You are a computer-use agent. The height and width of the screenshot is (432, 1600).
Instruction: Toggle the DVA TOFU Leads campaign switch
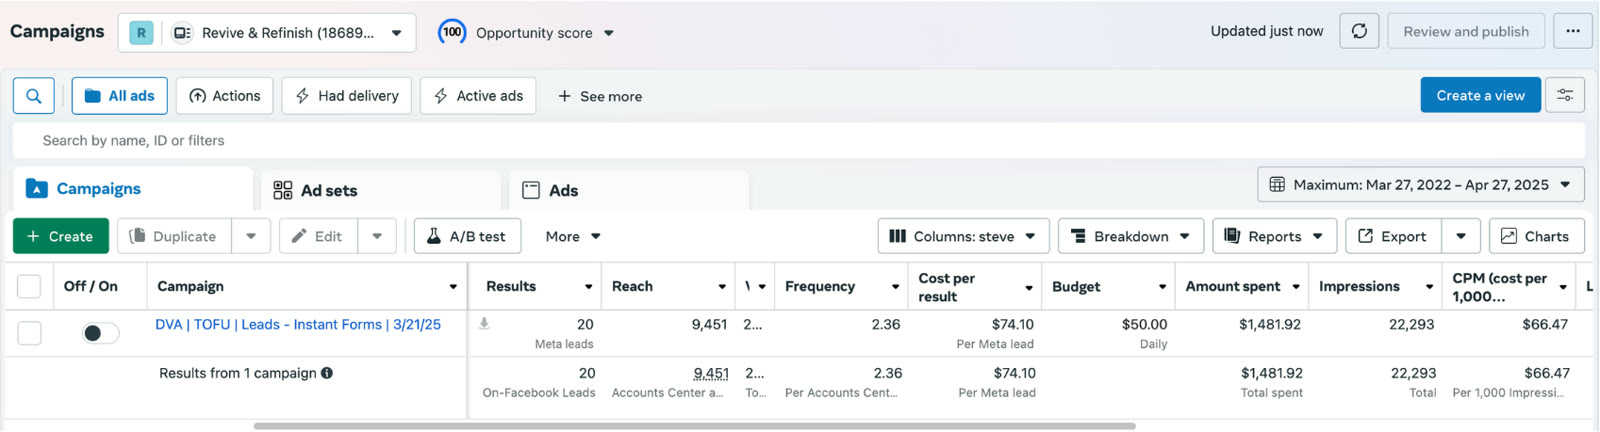click(100, 333)
